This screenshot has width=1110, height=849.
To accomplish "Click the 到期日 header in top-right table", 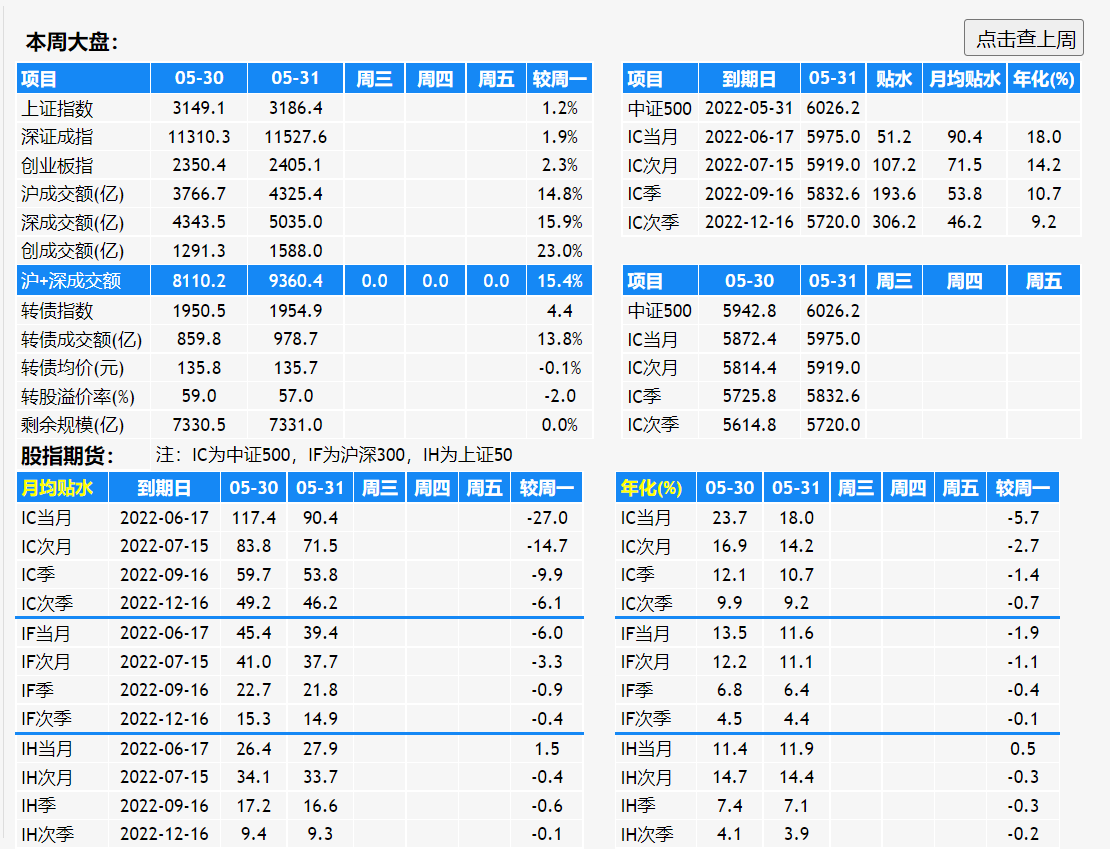I will [749, 79].
